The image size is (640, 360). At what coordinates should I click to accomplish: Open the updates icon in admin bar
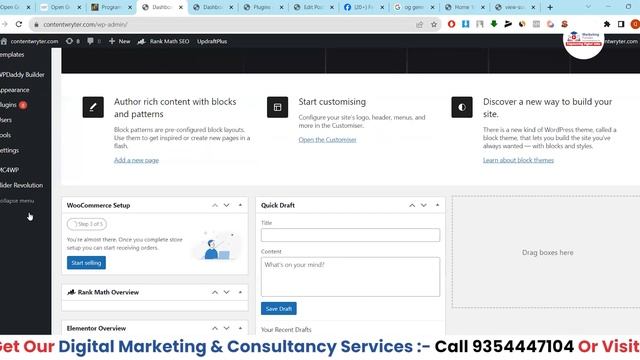coord(72,41)
